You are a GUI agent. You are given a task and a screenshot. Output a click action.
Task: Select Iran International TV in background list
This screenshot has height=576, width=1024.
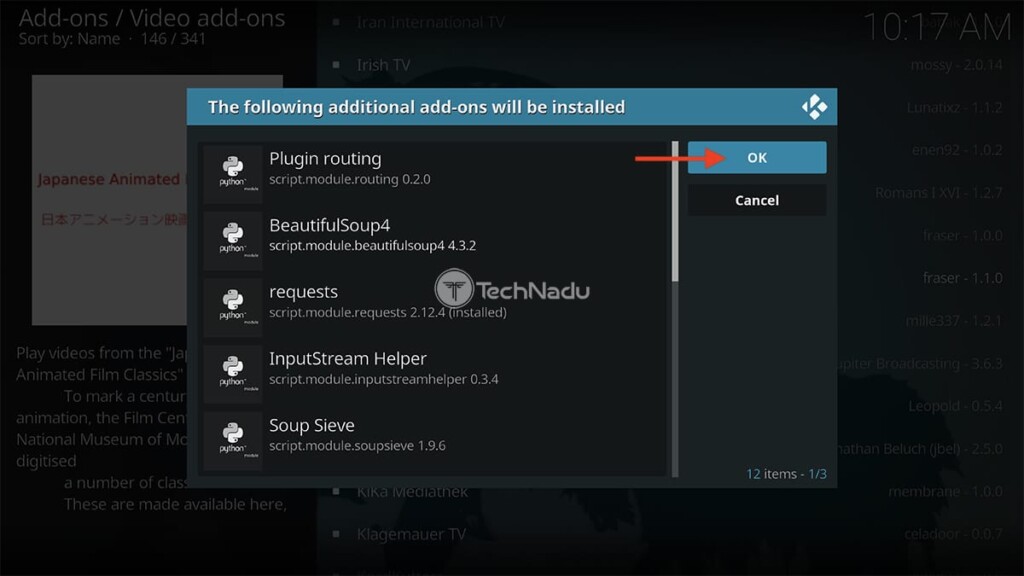point(430,22)
